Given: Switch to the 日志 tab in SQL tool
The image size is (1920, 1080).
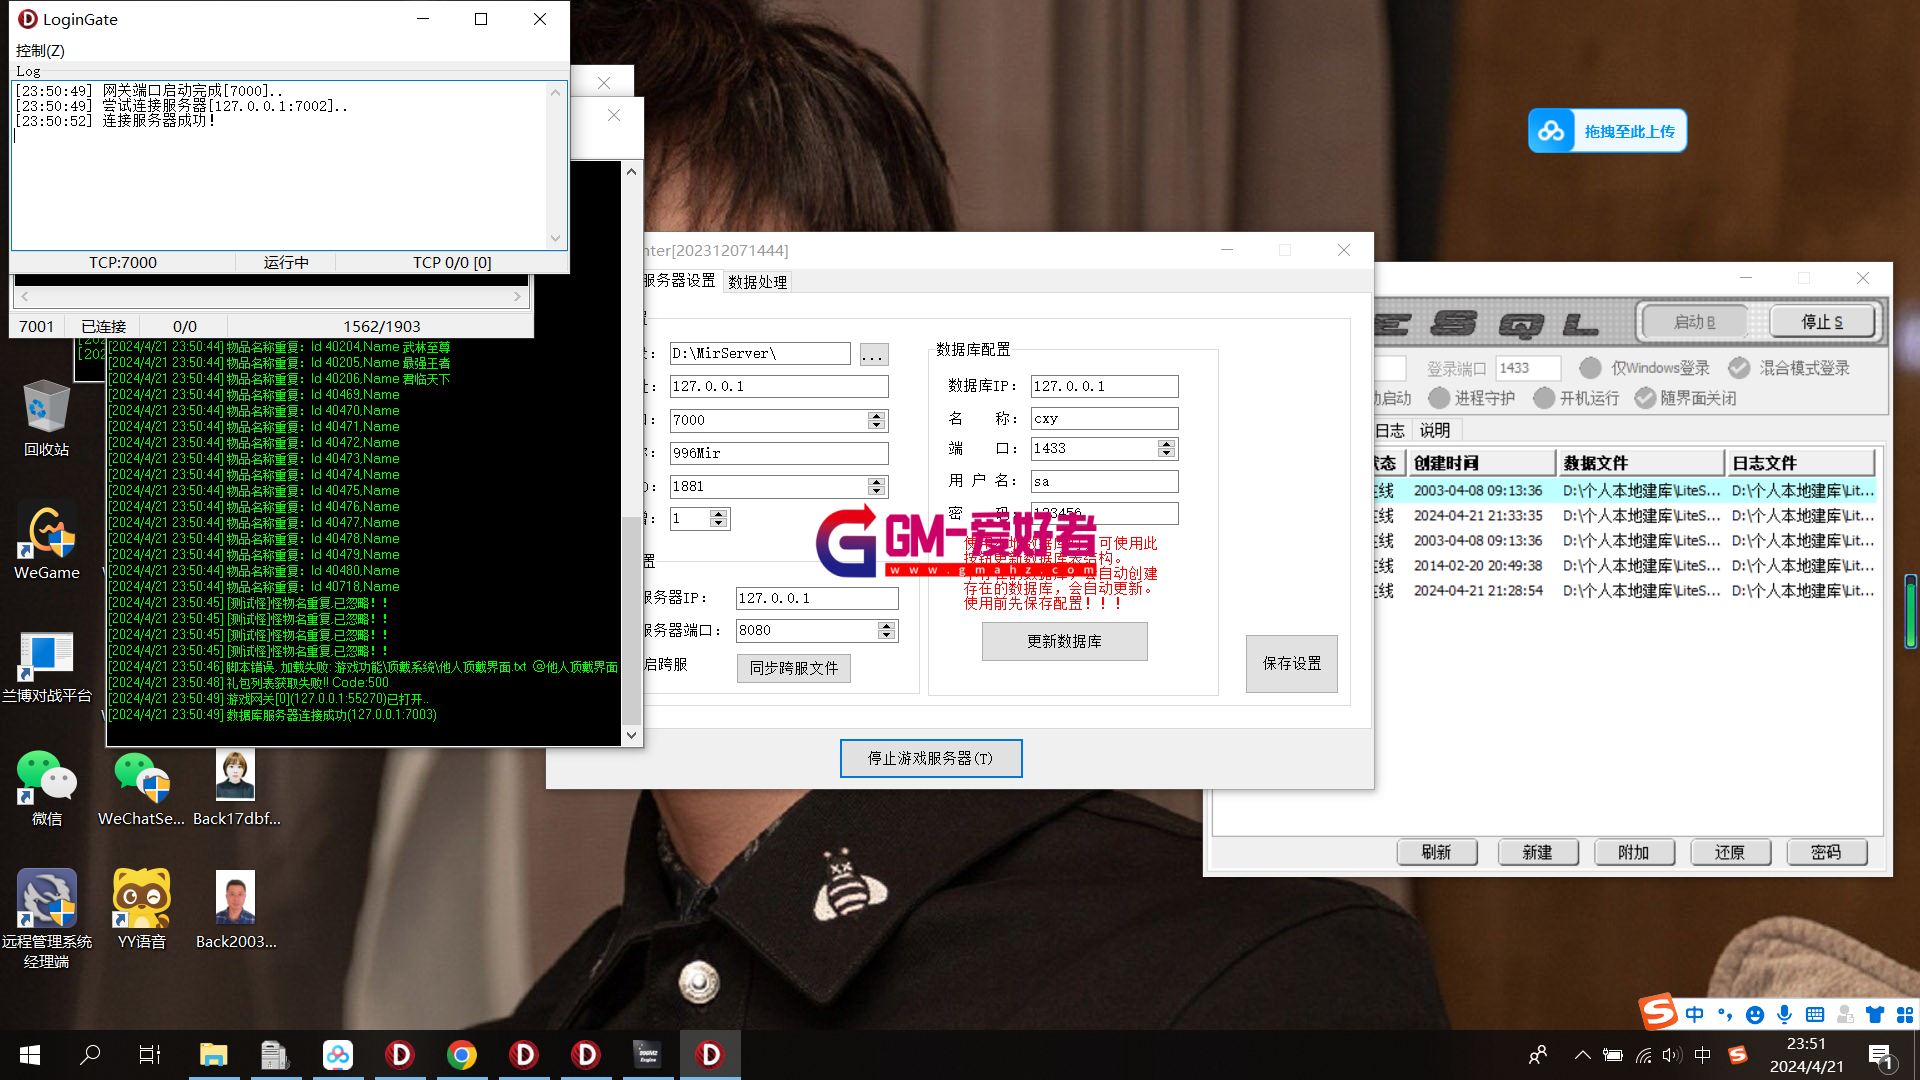Looking at the screenshot, I should [x=1389, y=430].
